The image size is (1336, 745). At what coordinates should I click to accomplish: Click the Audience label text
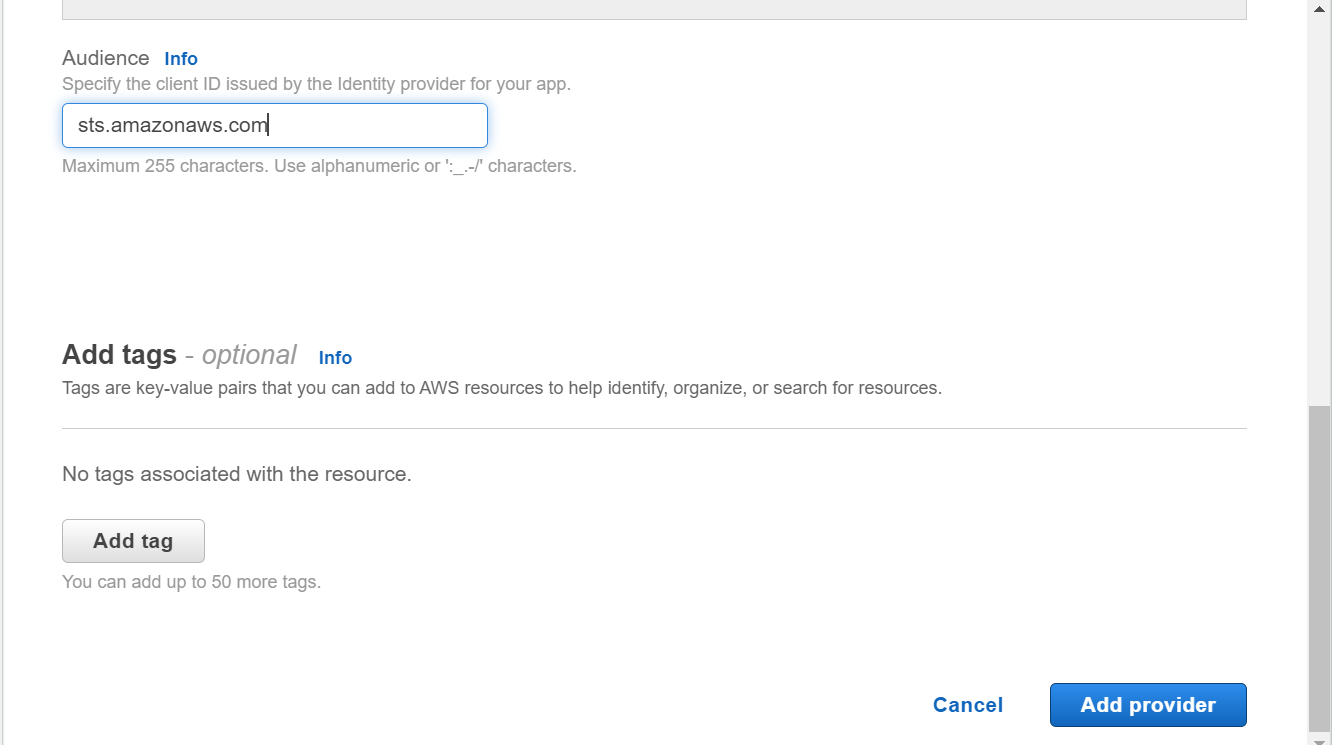pyautogui.click(x=105, y=58)
